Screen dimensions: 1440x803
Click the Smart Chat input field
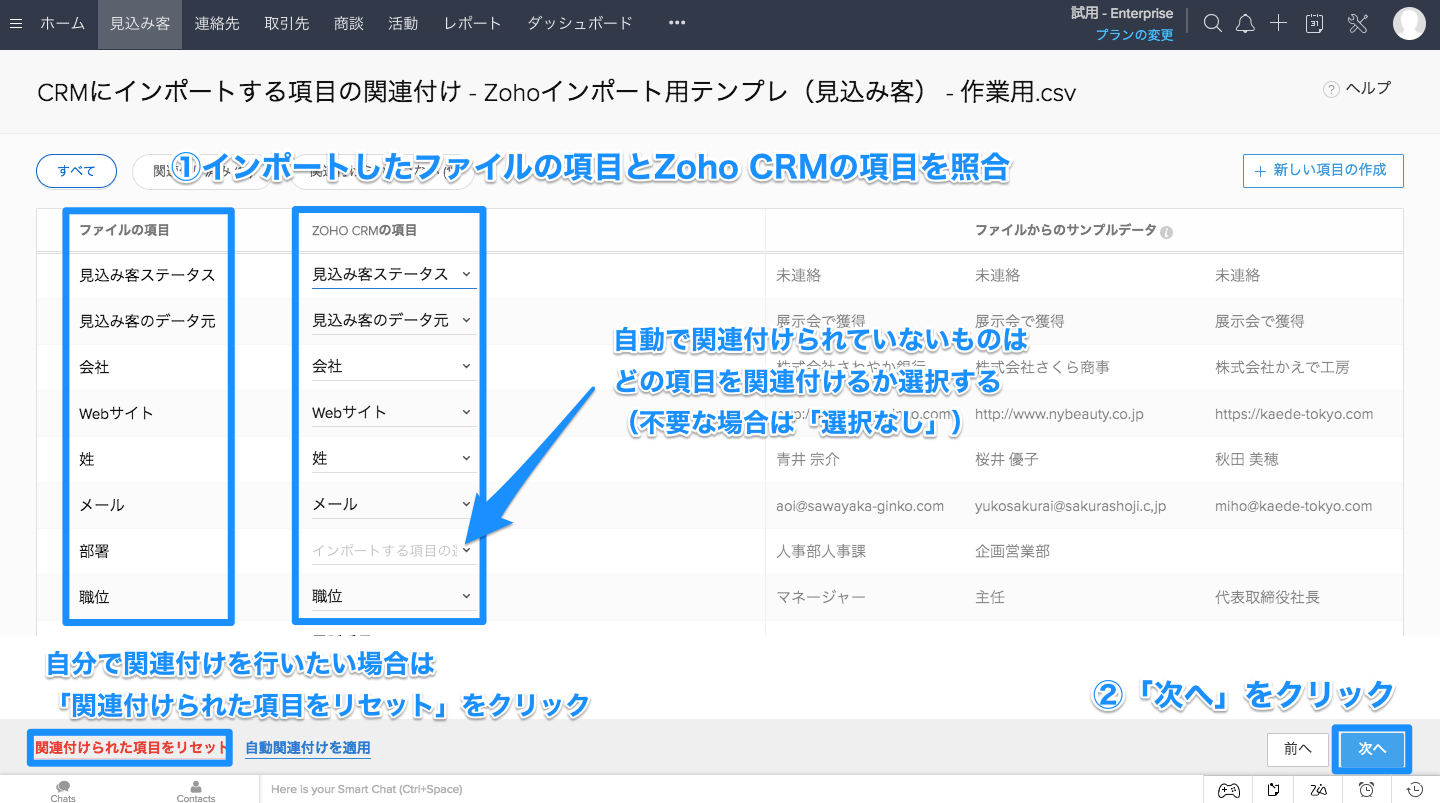730,790
